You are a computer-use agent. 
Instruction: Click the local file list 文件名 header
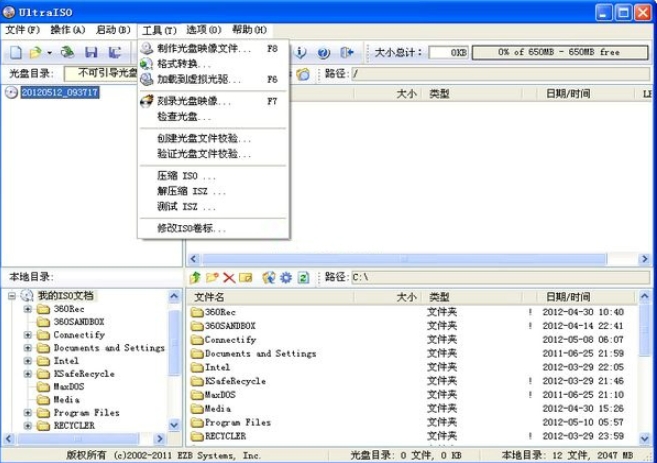click(x=272, y=297)
